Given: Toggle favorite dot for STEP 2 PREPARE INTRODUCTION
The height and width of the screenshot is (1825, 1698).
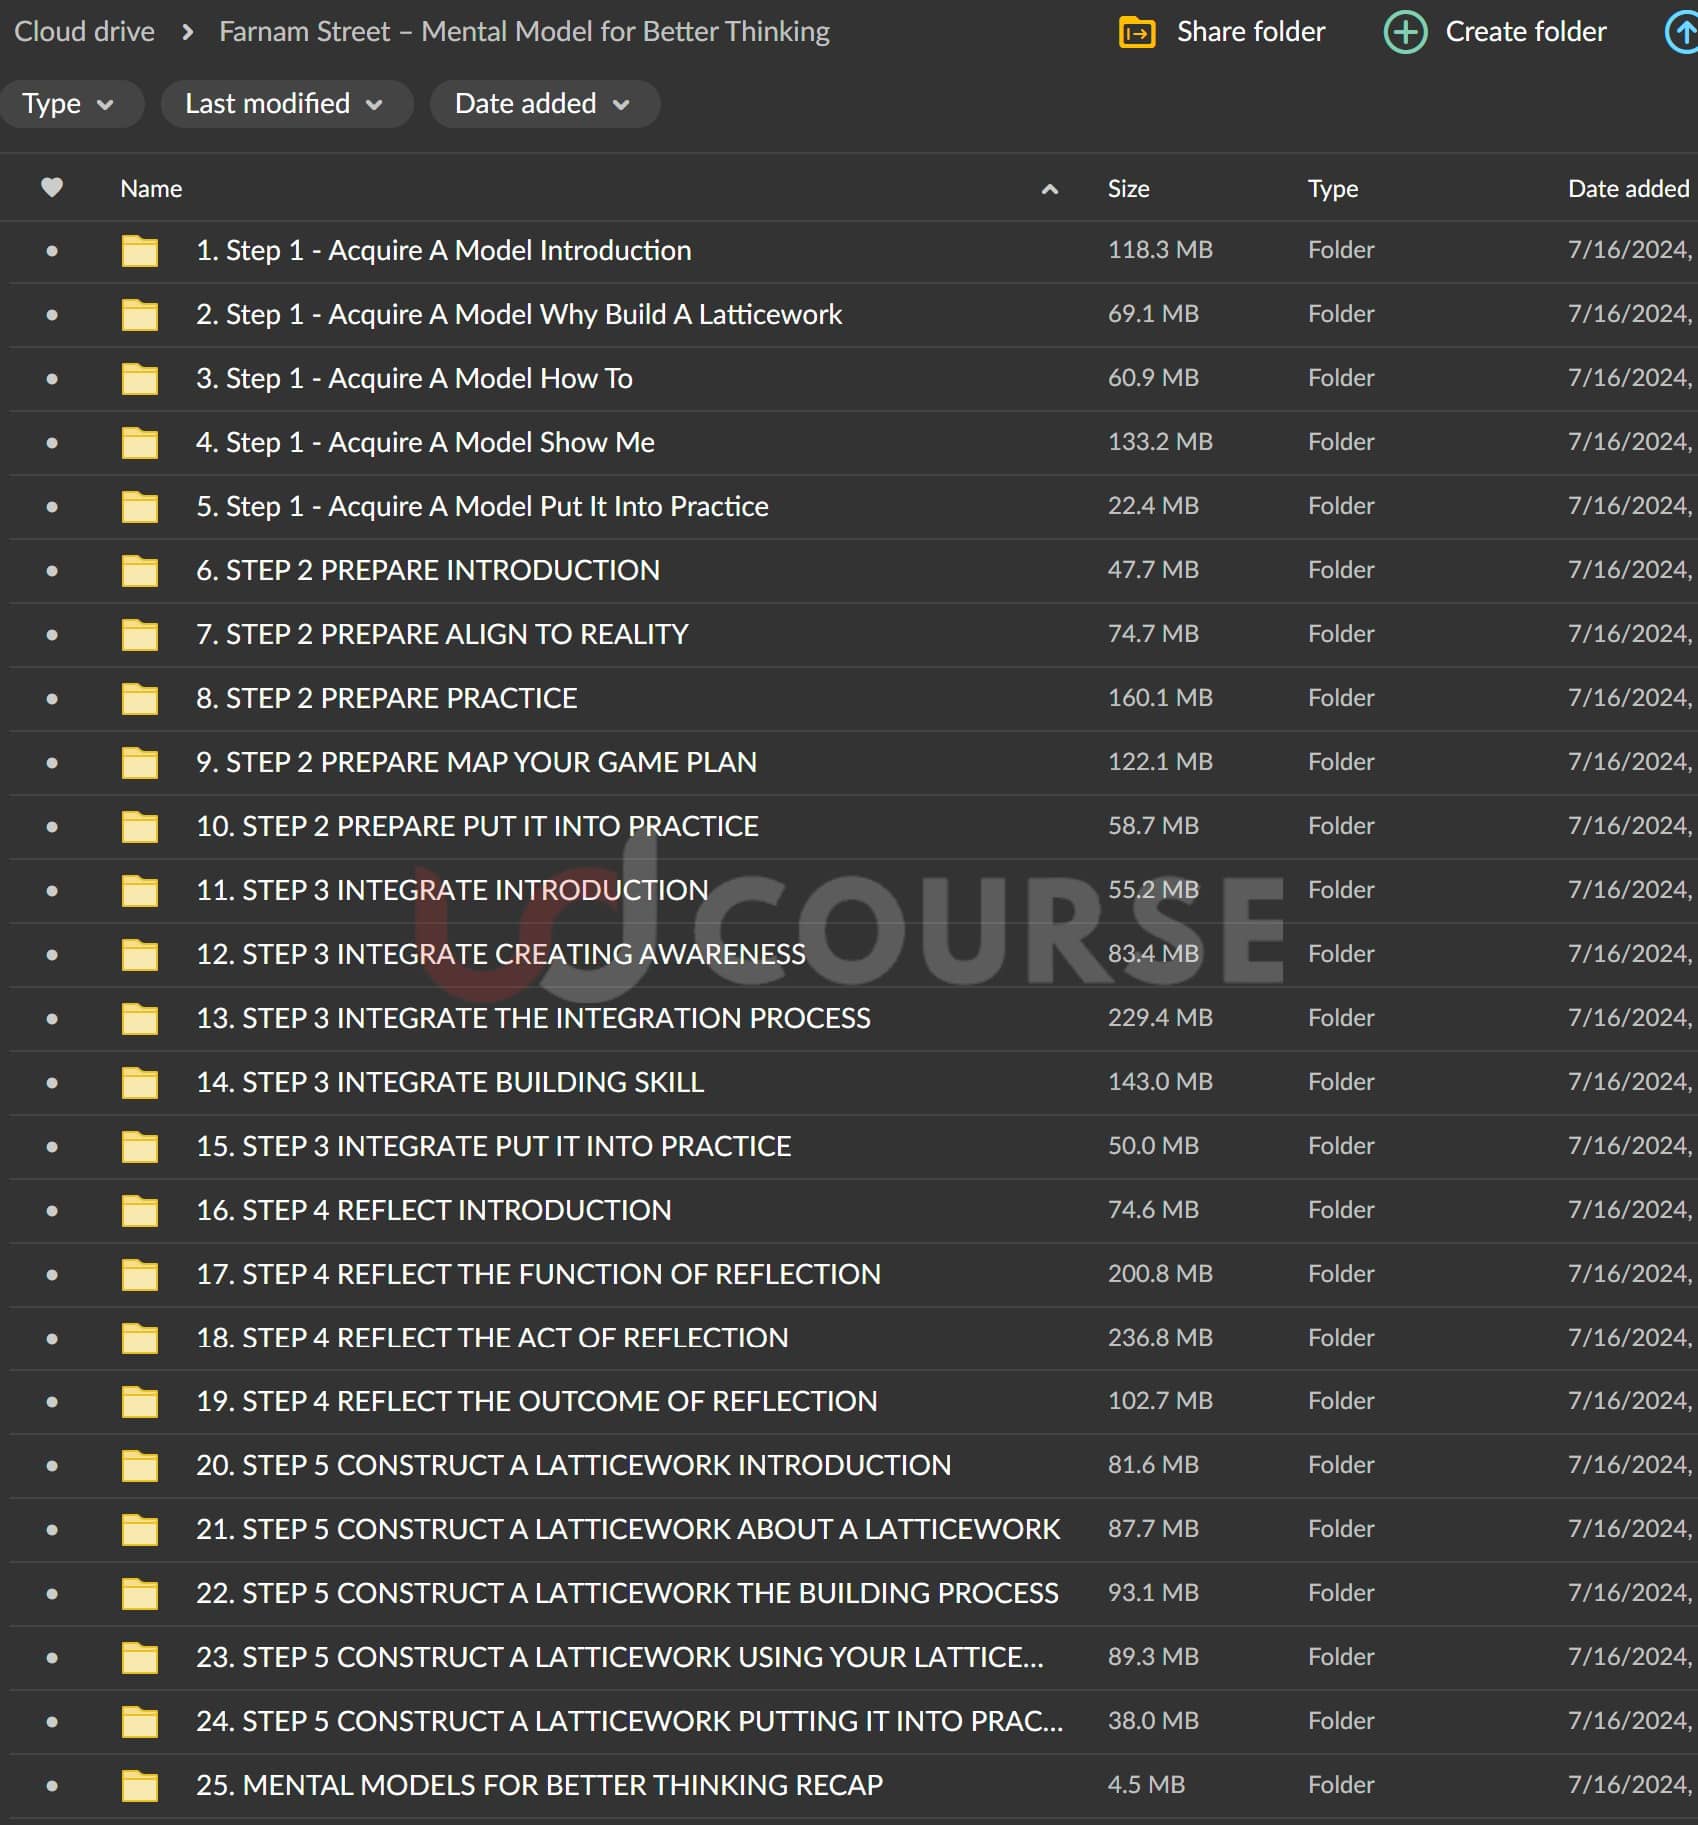Looking at the screenshot, I should (52, 571).
